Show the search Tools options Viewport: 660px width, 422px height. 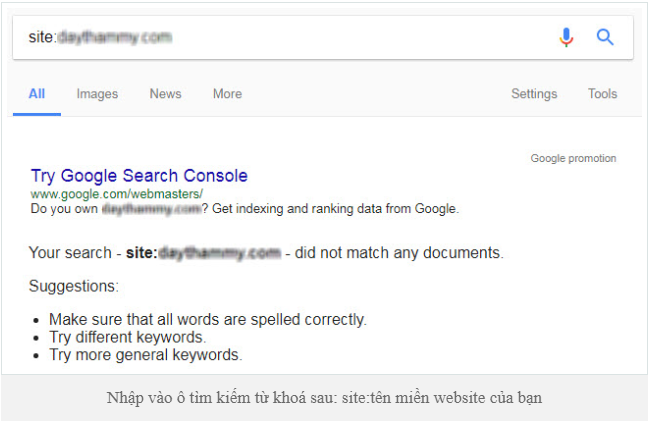tap(602, 94)
